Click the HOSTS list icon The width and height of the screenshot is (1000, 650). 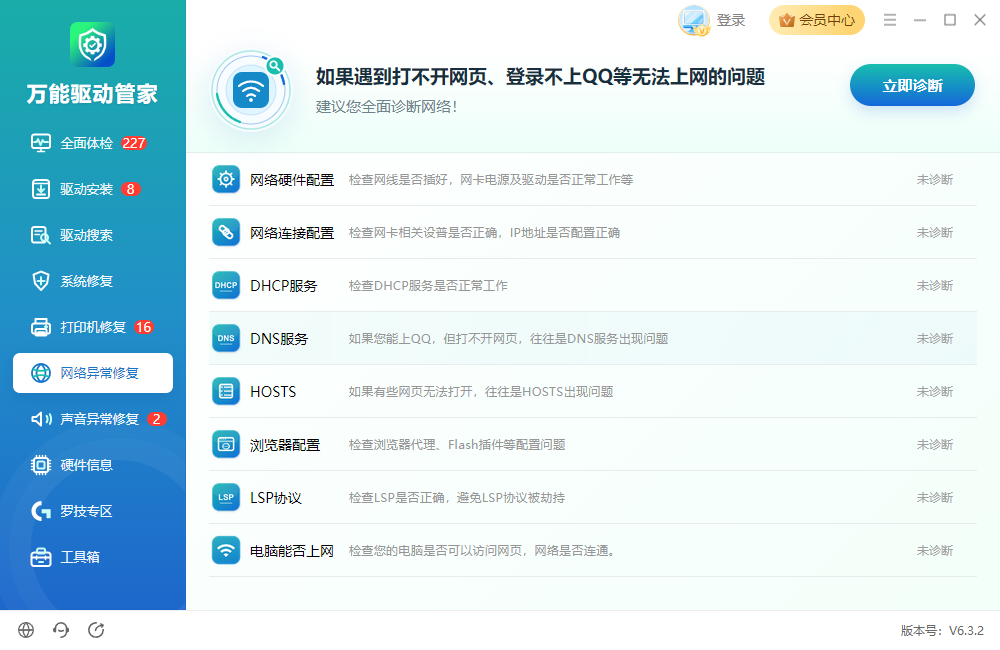[x=226, y=391]
